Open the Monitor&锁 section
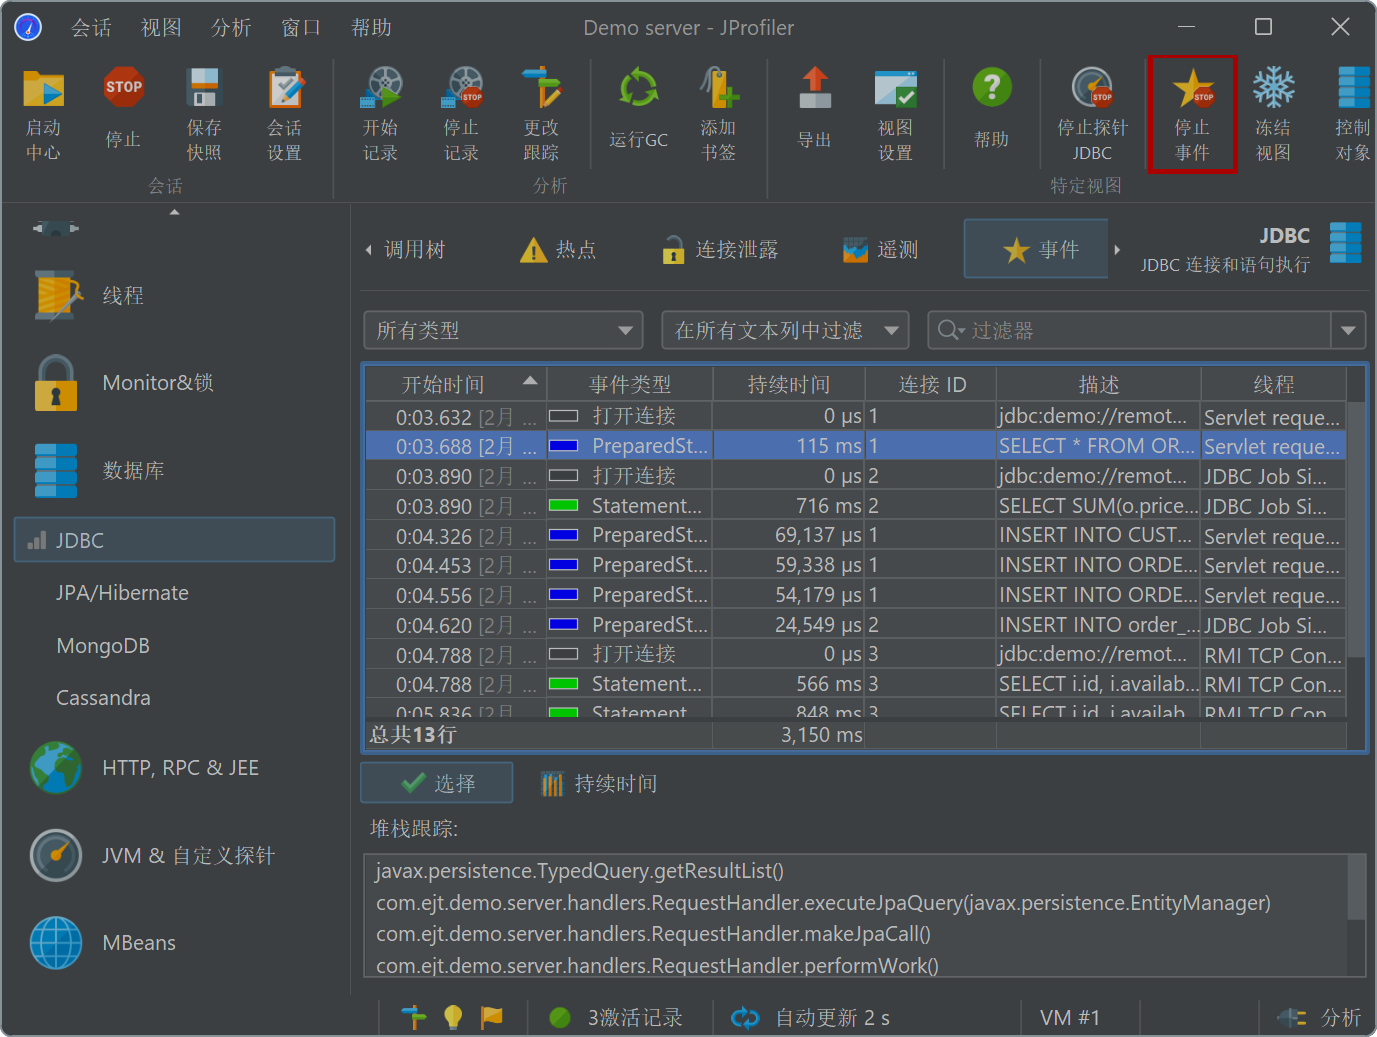Image resolution: width=1377 pixels, height=1037 pixels. click(x=124, y=383)
